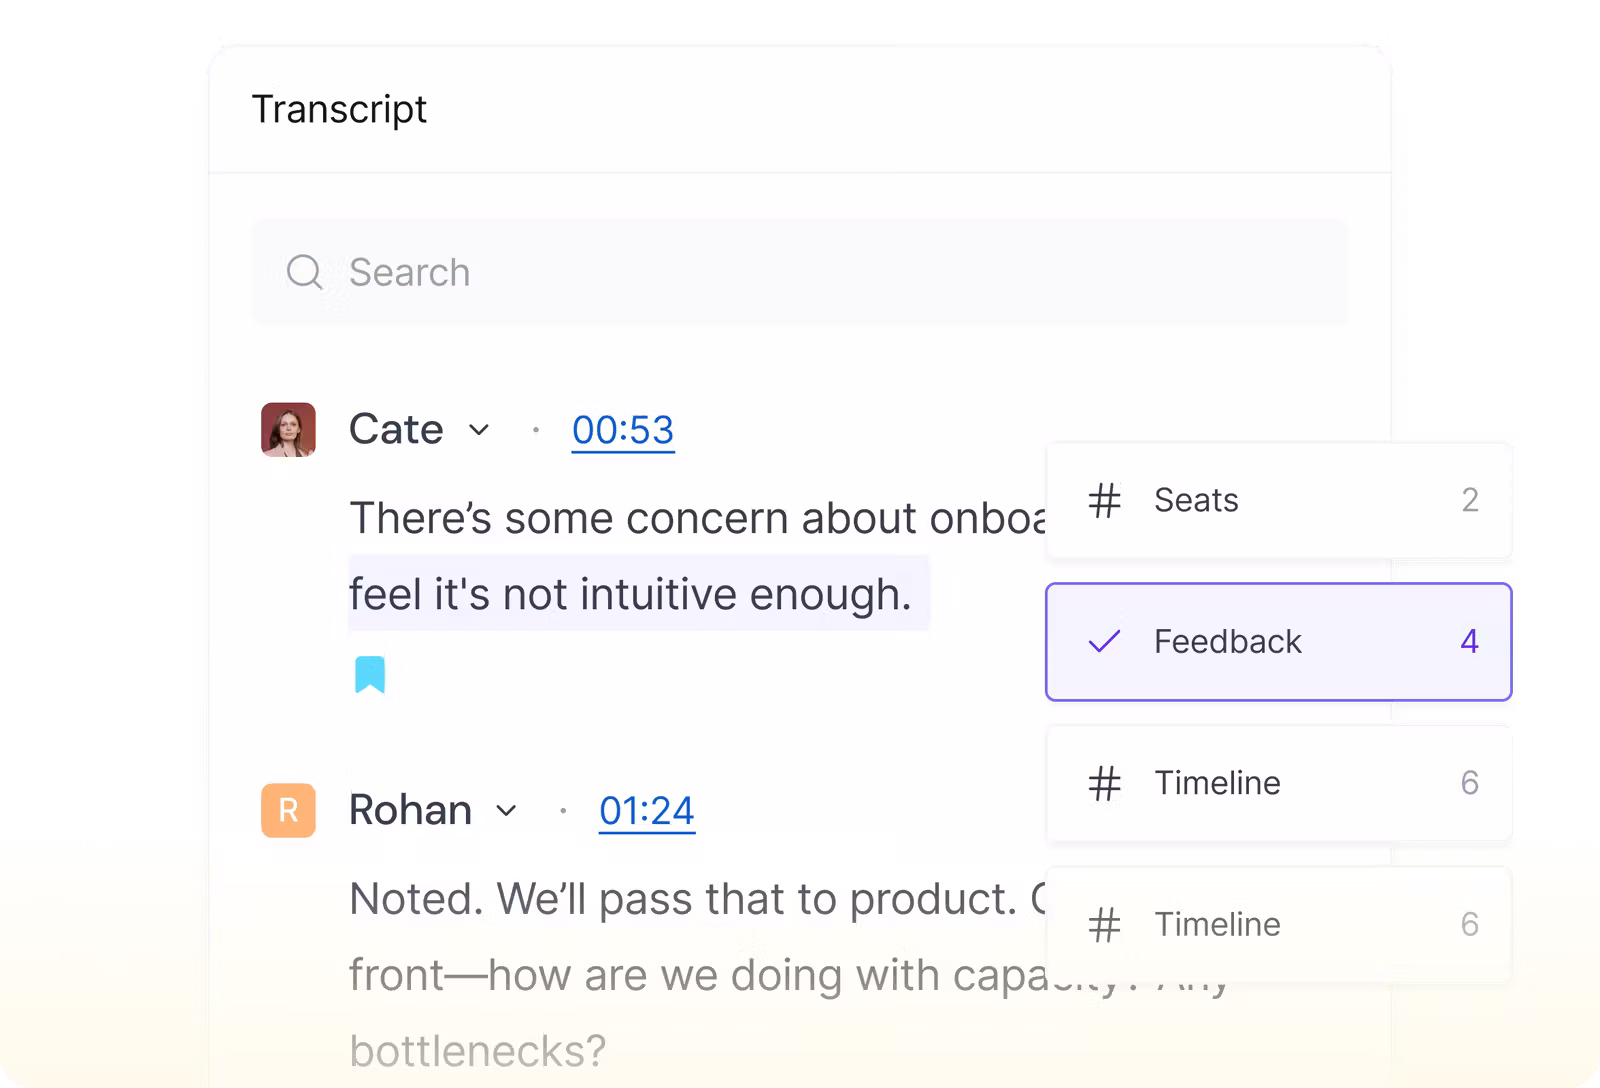Expand the dropdown chevron next to Cate
Screen dimensions: 1600x1088
point(479,430)
